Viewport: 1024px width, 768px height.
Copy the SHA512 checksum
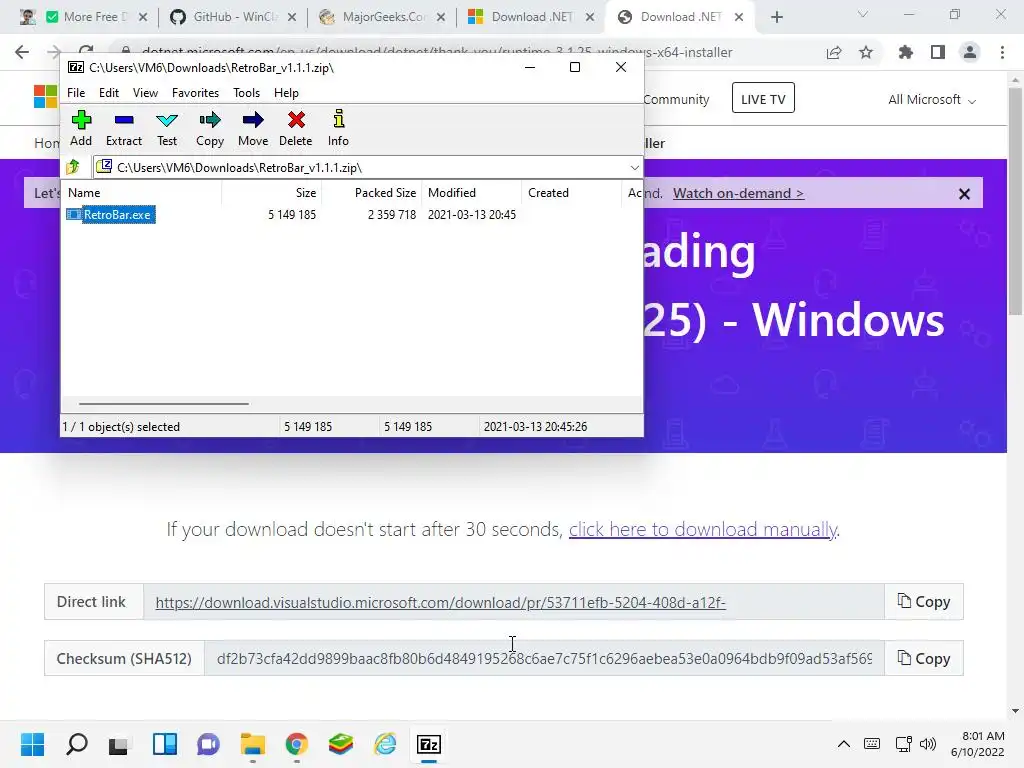923,658
